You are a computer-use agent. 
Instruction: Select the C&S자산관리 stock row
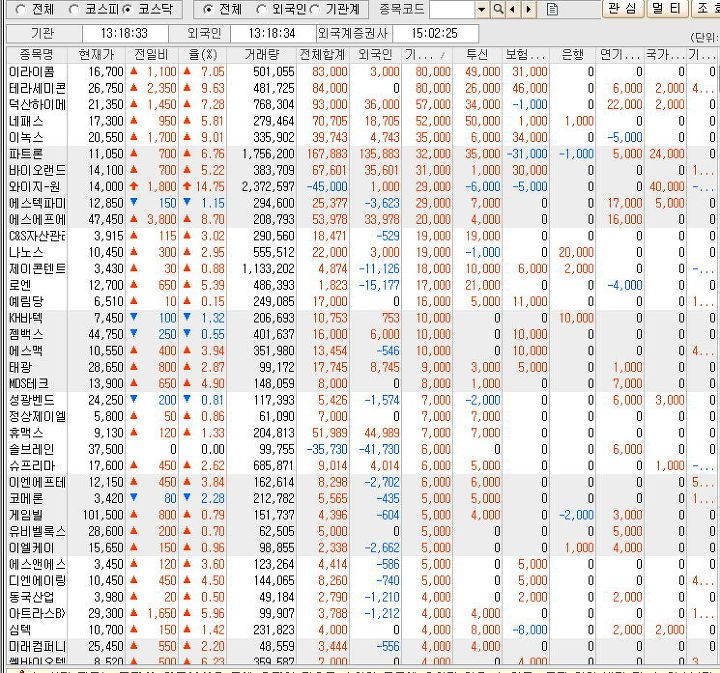pos(363,236)
